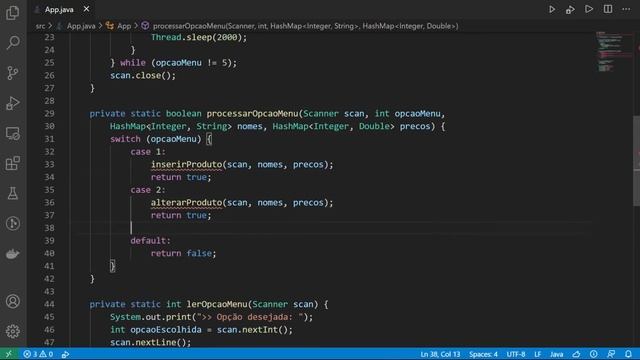Screen dimensions: 640x360
Task: Close the App.java tab
Action: tap(86, 9)
